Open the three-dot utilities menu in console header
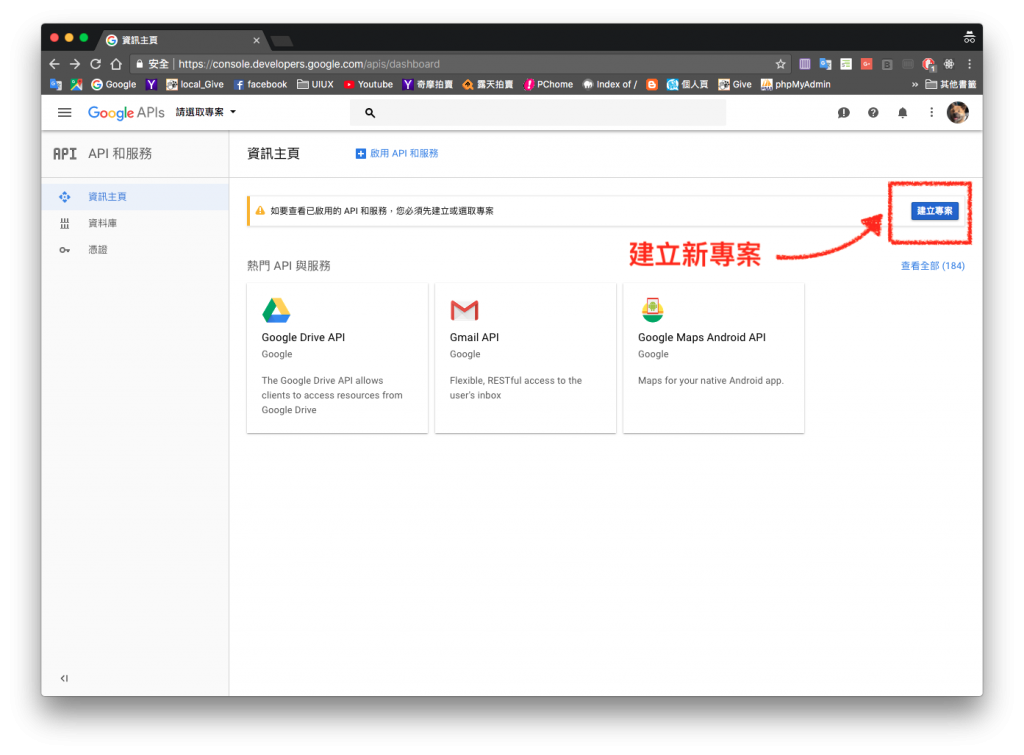This screenshot has height=755, width=1024. point(931,113)
